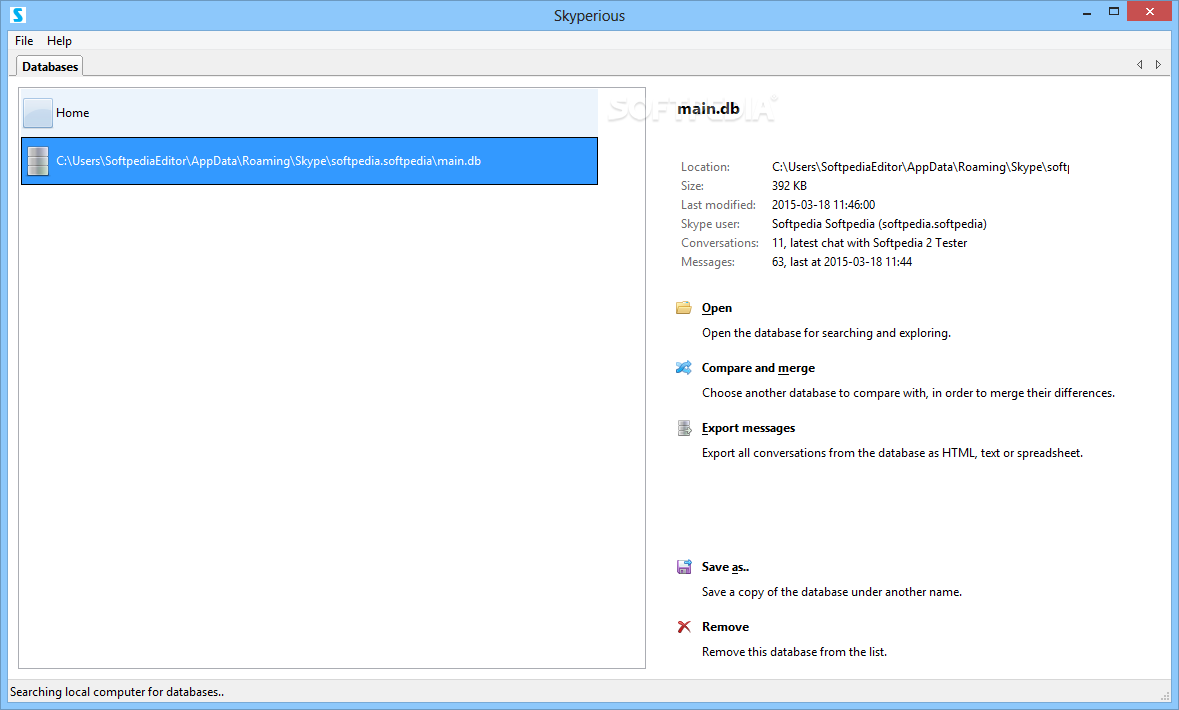This screenshot has height=710, width=1179.
Task: Click the red Remove X icon
Action: [683, 627]
